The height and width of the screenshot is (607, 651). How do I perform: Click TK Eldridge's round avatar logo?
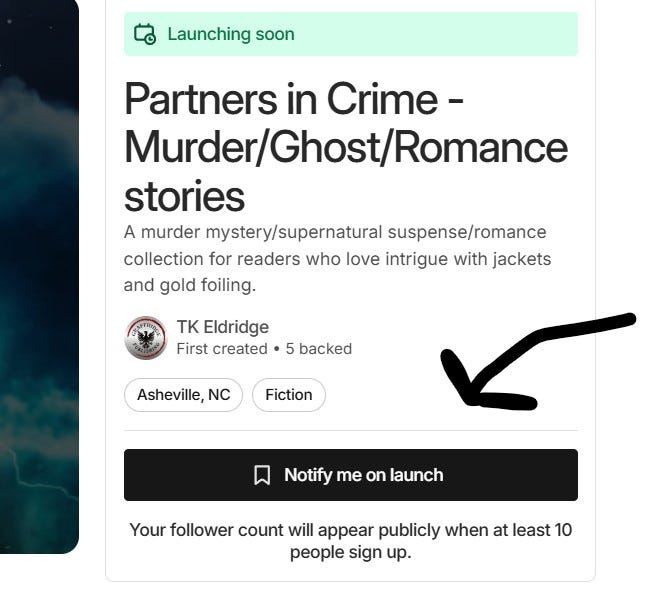146,338
